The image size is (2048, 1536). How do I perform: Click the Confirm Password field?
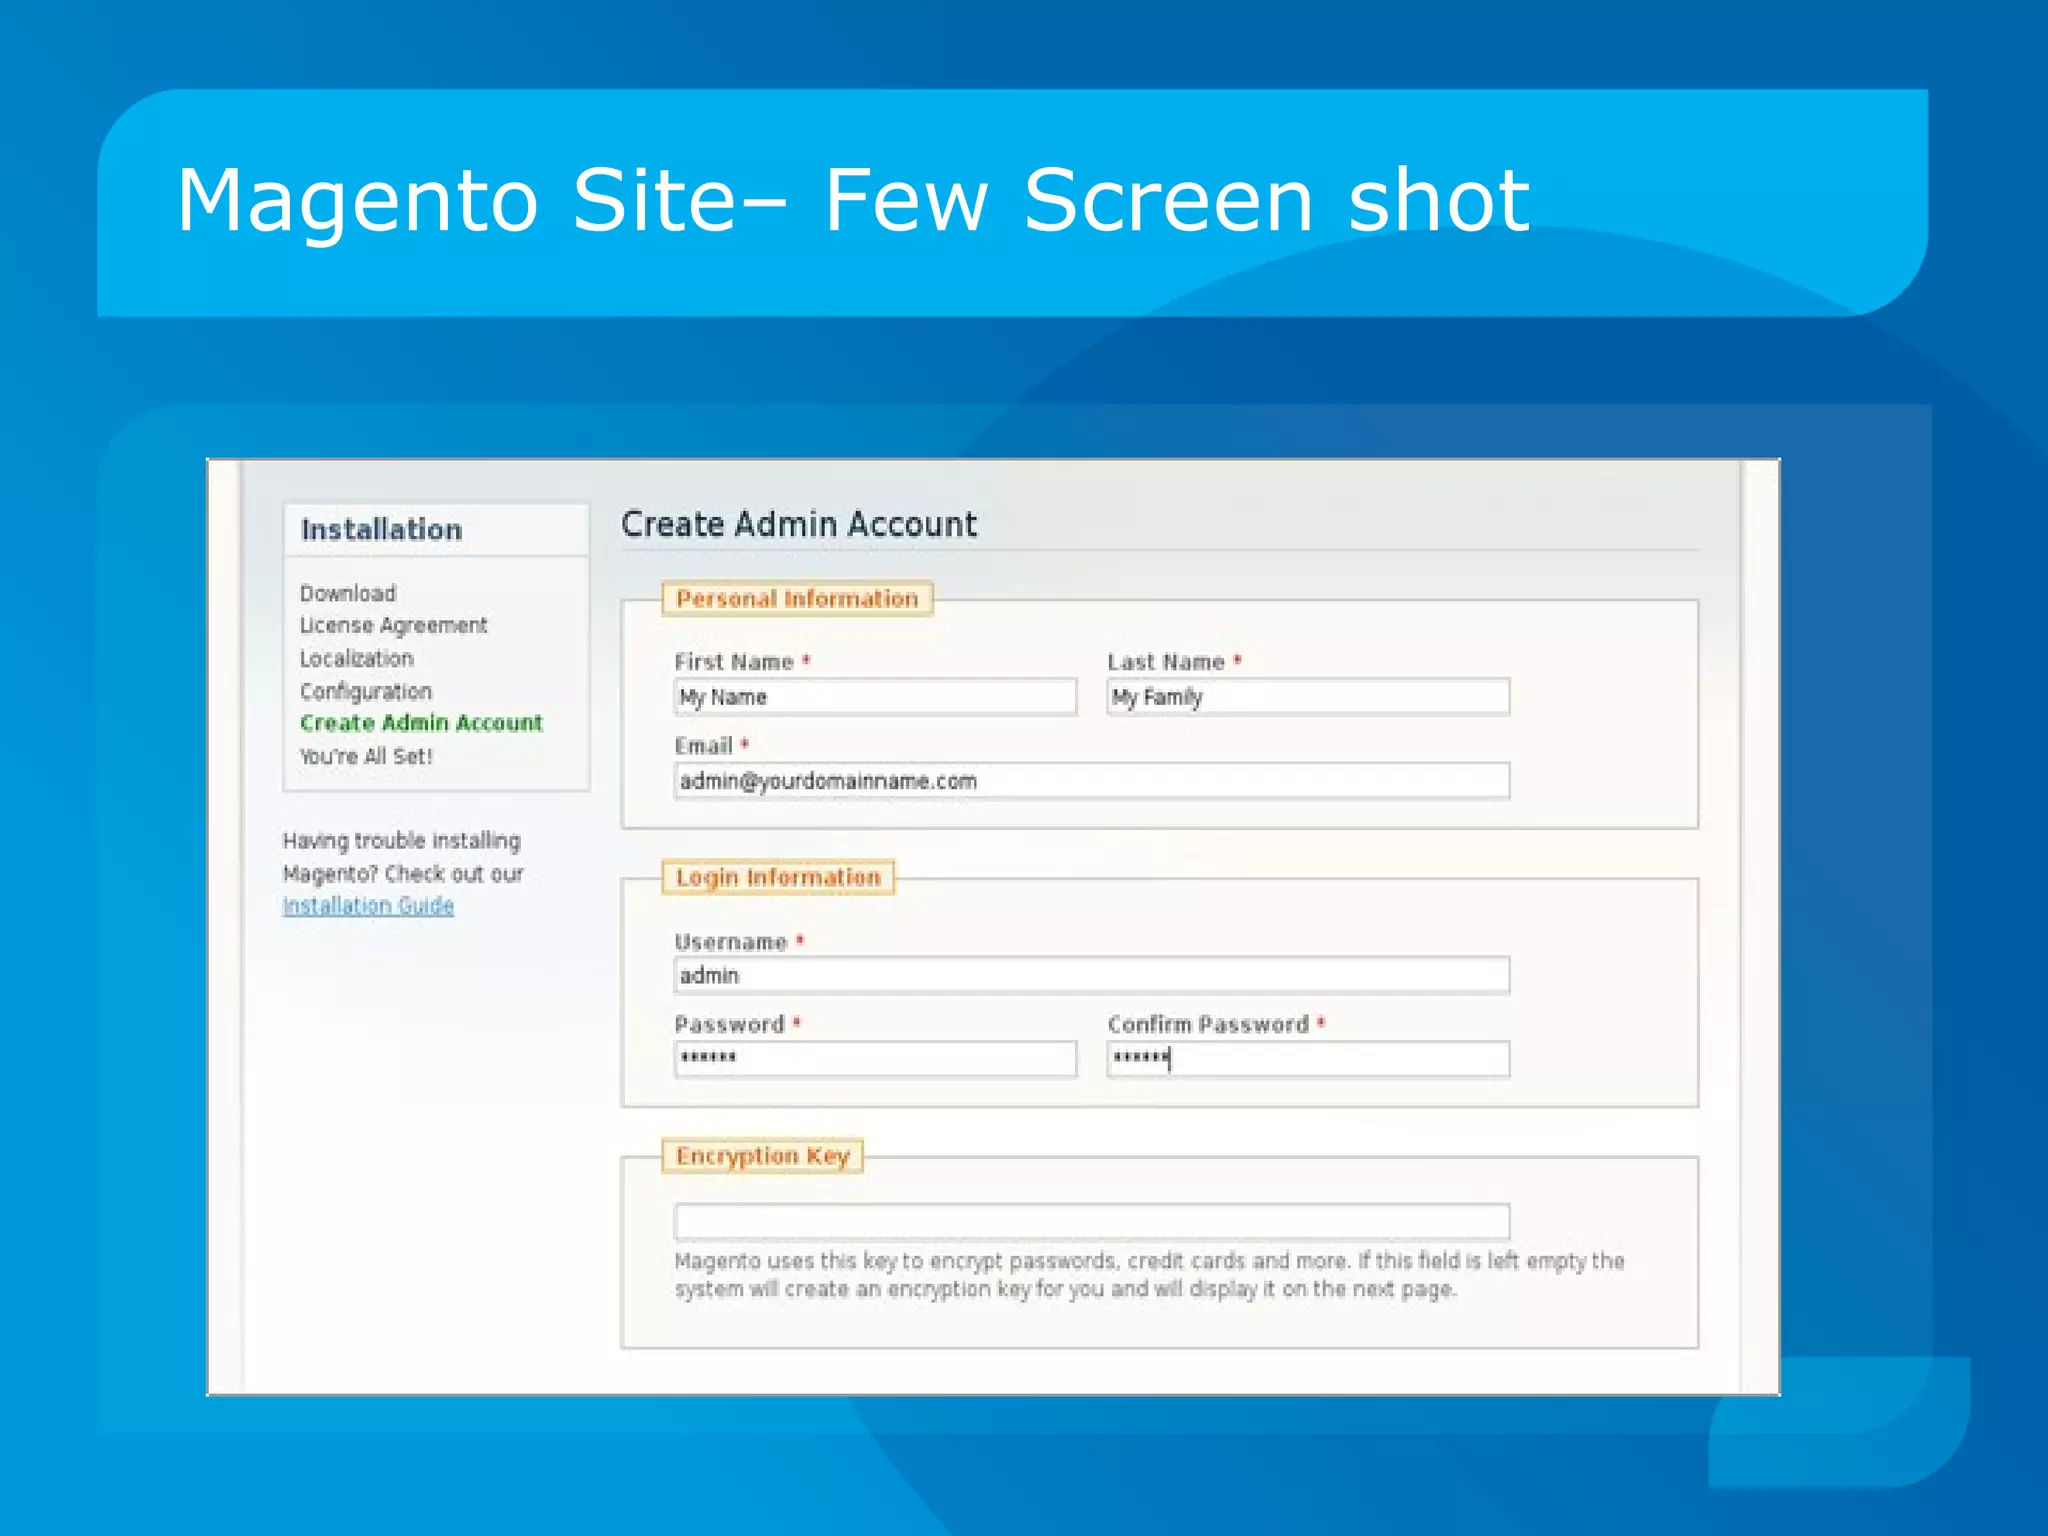pyautogui.click(x=1308, y=1059)
